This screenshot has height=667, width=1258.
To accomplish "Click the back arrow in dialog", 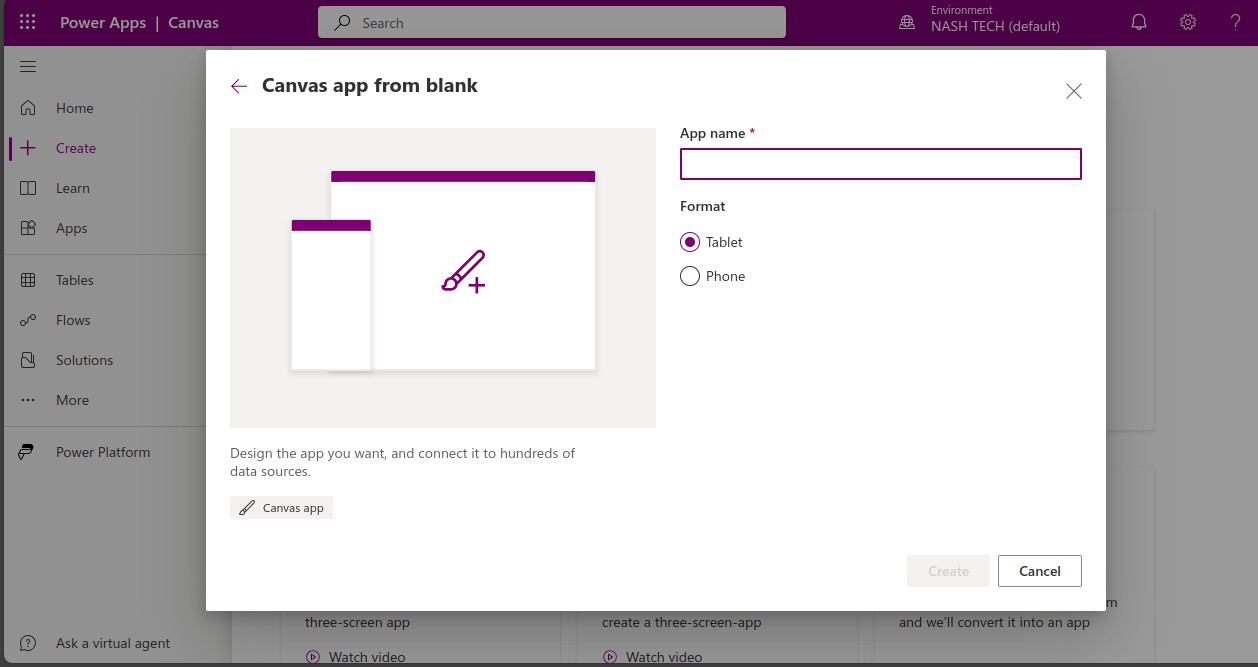I will coord(239,86).
